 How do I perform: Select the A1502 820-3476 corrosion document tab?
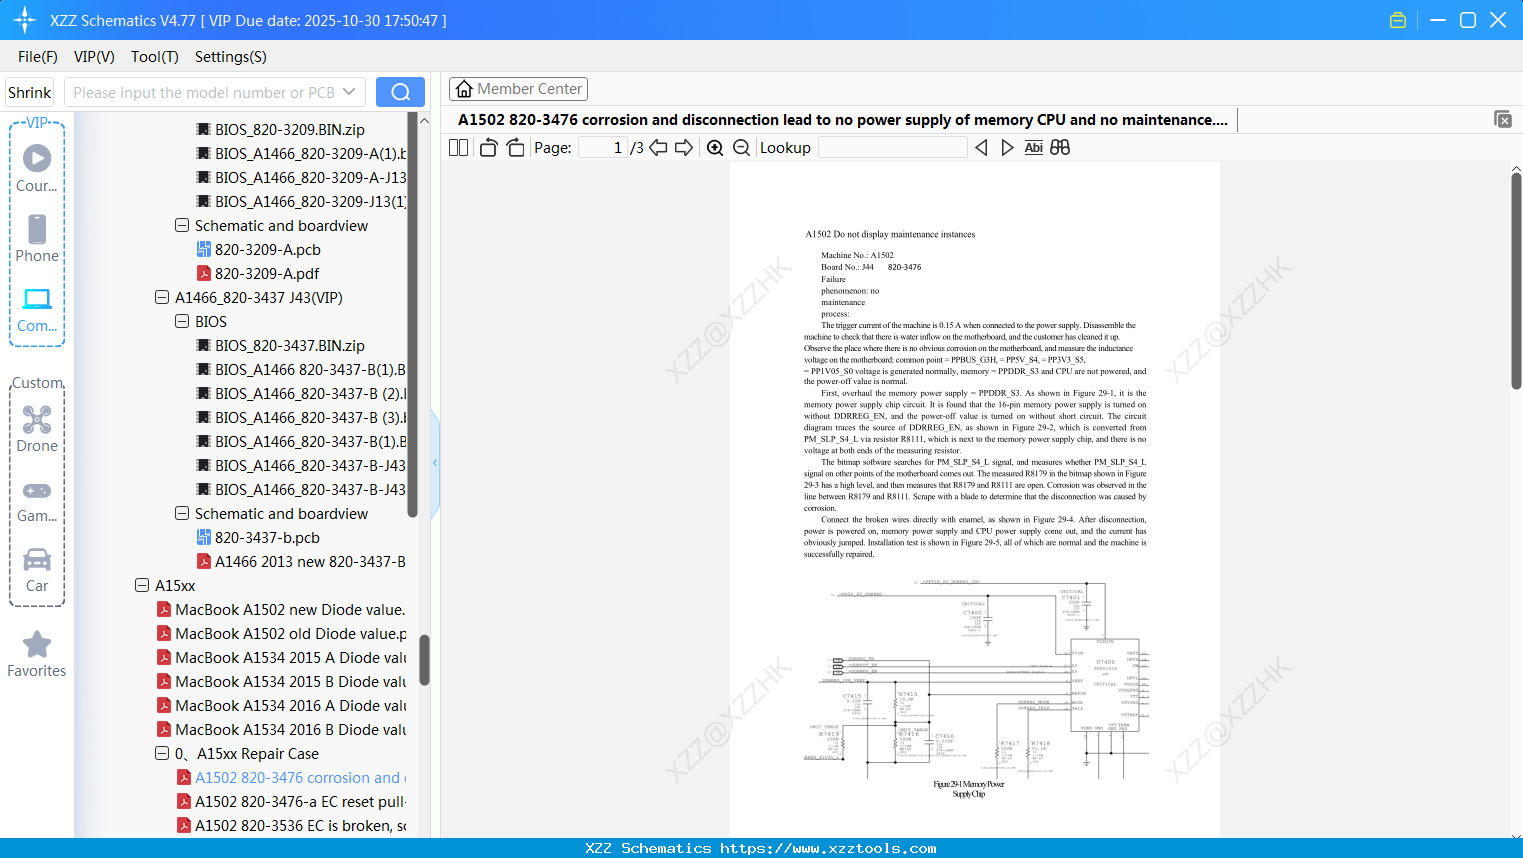coord(843,120)
